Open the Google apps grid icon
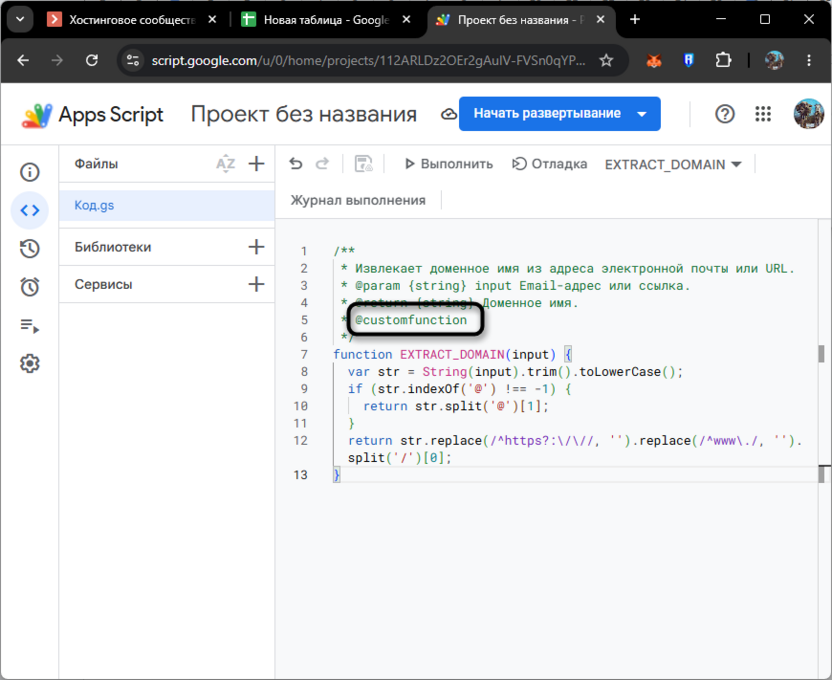This screenshot has height=680, width=832. coord(763,114)
